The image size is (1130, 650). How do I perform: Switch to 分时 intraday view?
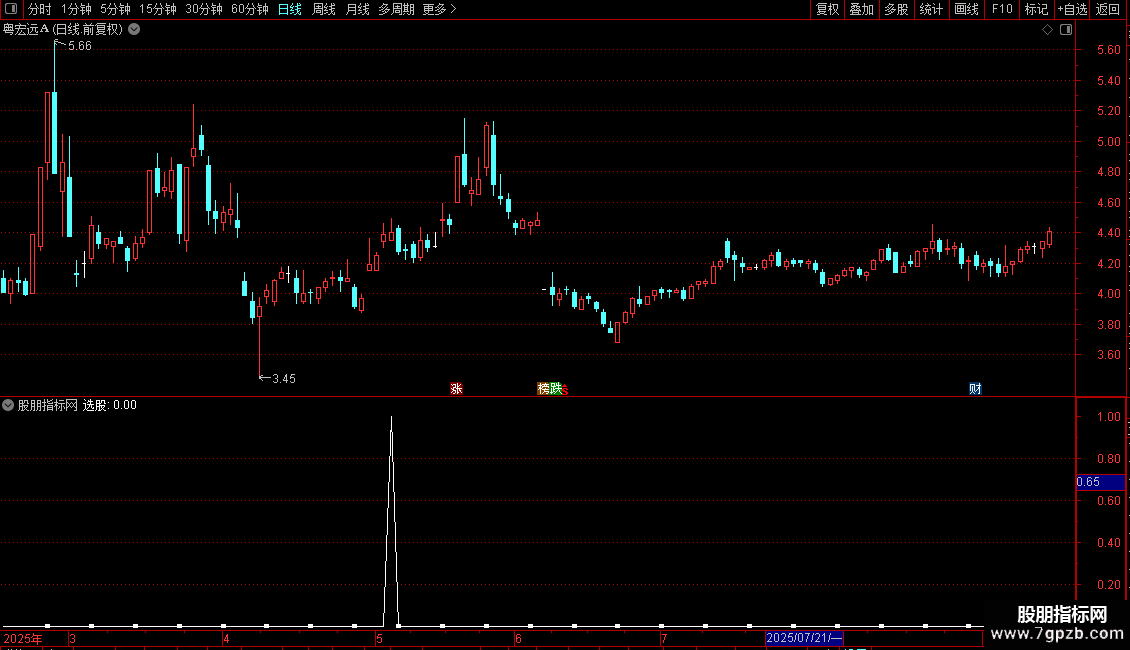[40, 9]
